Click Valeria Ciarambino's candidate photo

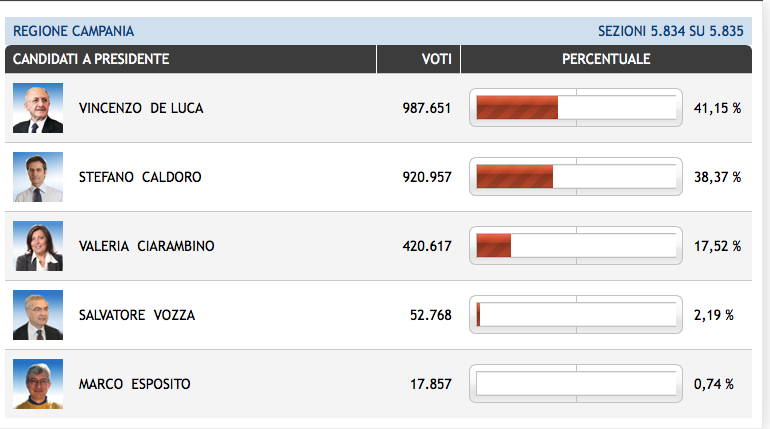[x=38, y=246]
